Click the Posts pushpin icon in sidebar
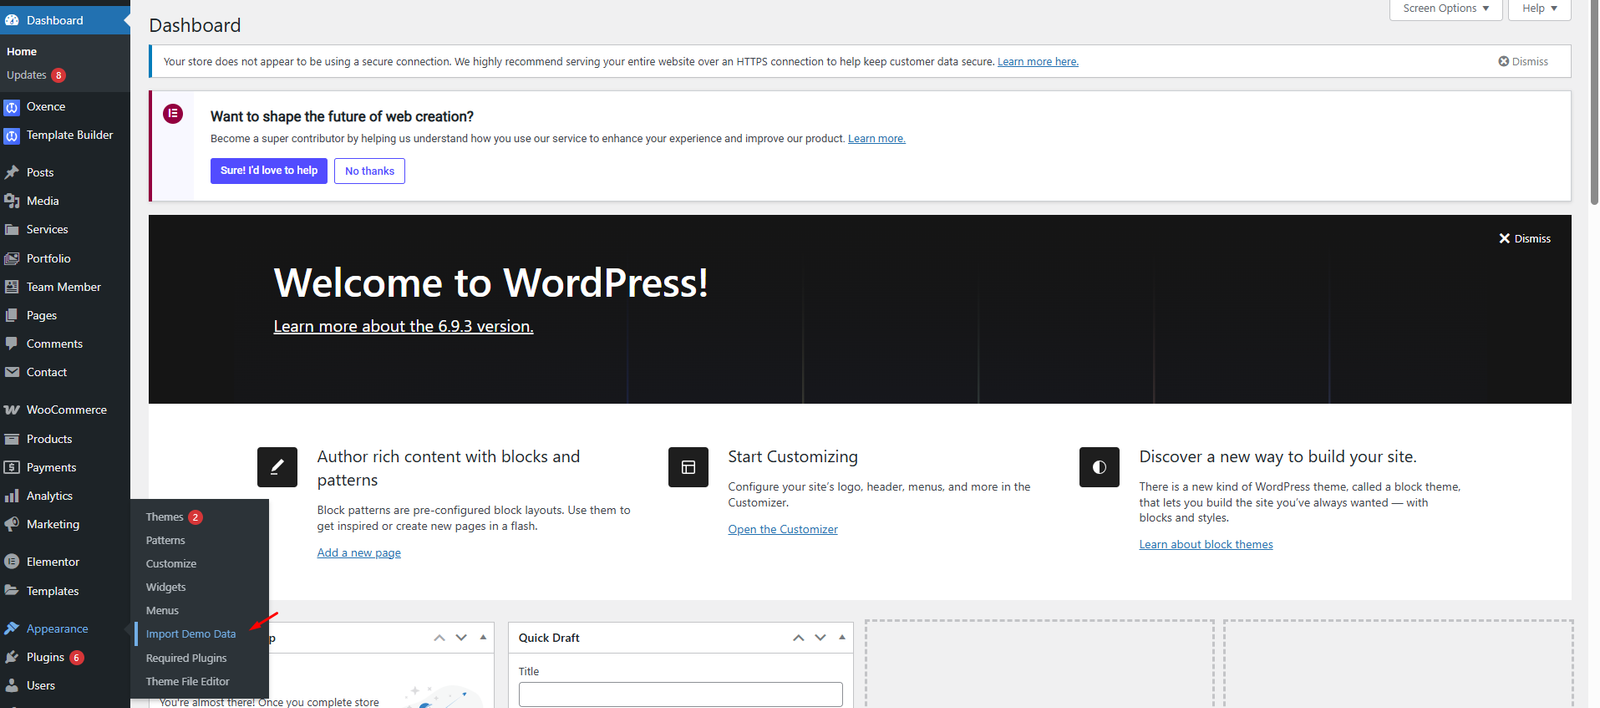This screenshot has width=1600, height=708. tap(12, 172)
